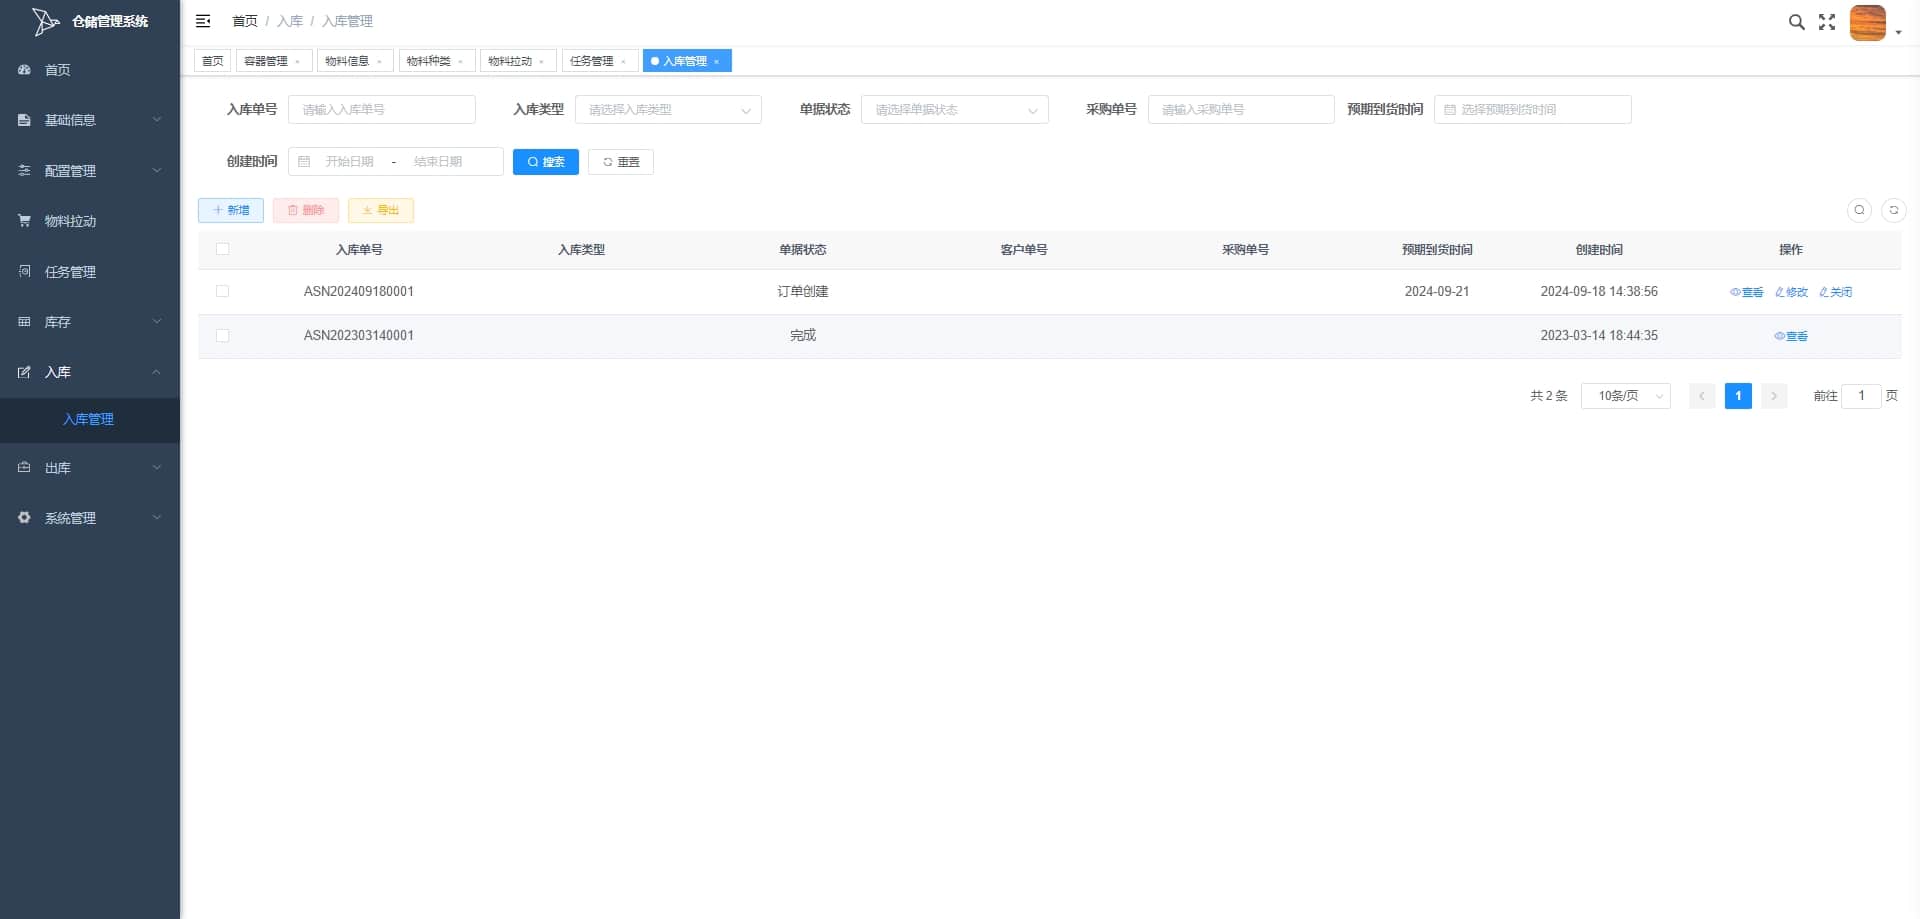
Task: Click the 首页 breadcrumb link
Action: point(245,21)
